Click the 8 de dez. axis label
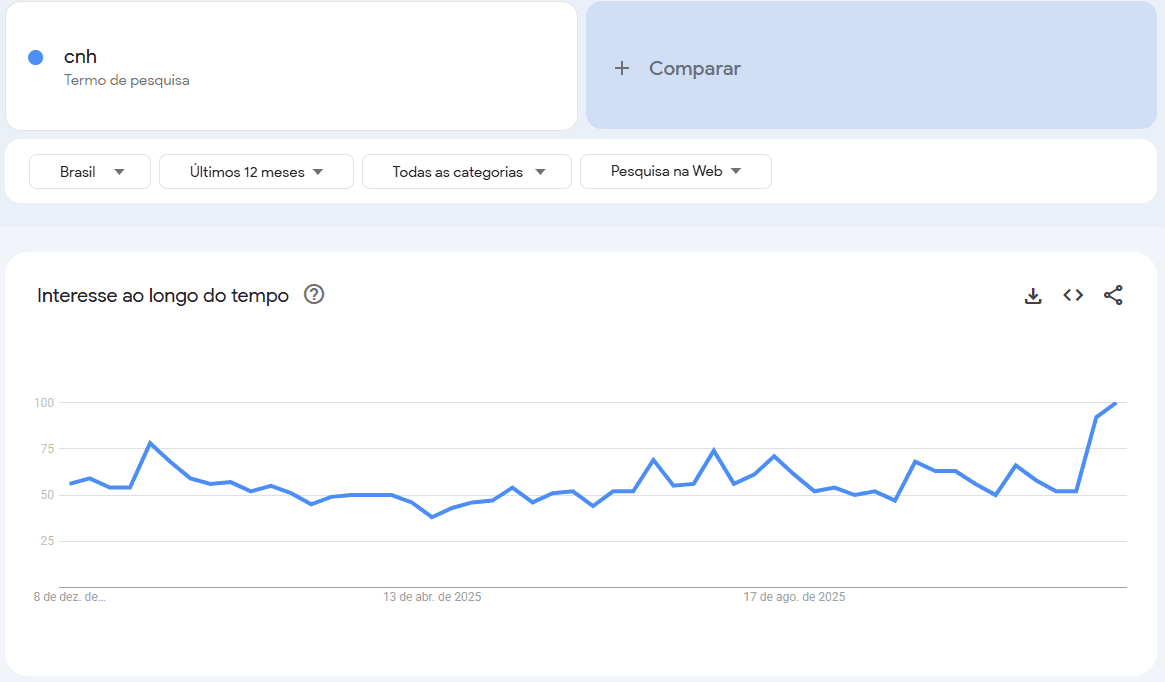This screenshot has height=682, width=1165. pos(69,597)
